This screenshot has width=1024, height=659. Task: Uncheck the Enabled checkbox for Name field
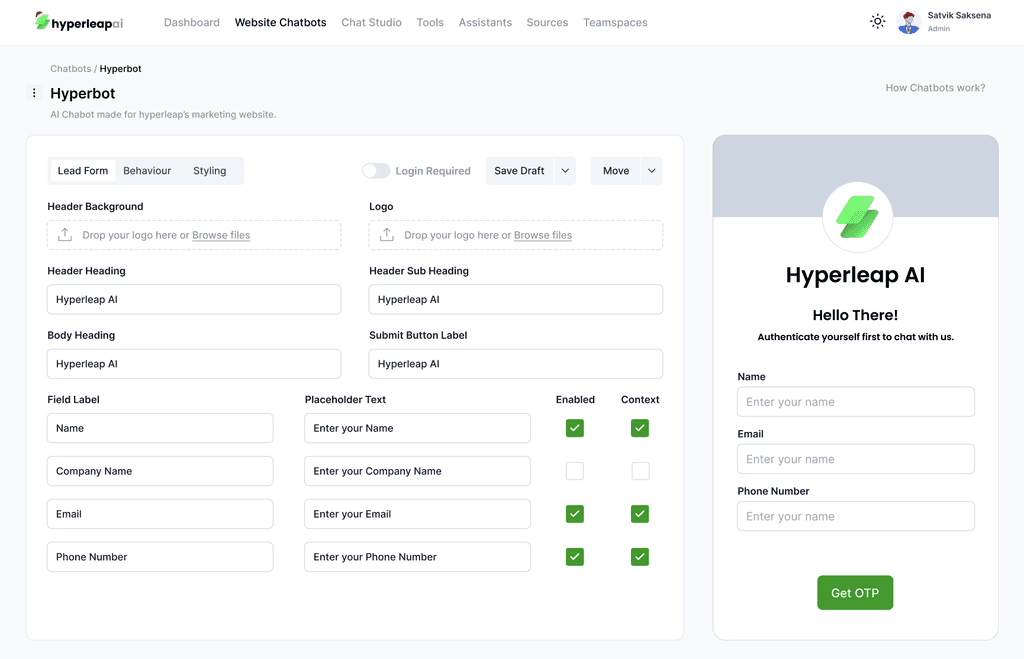pos(574,427)
